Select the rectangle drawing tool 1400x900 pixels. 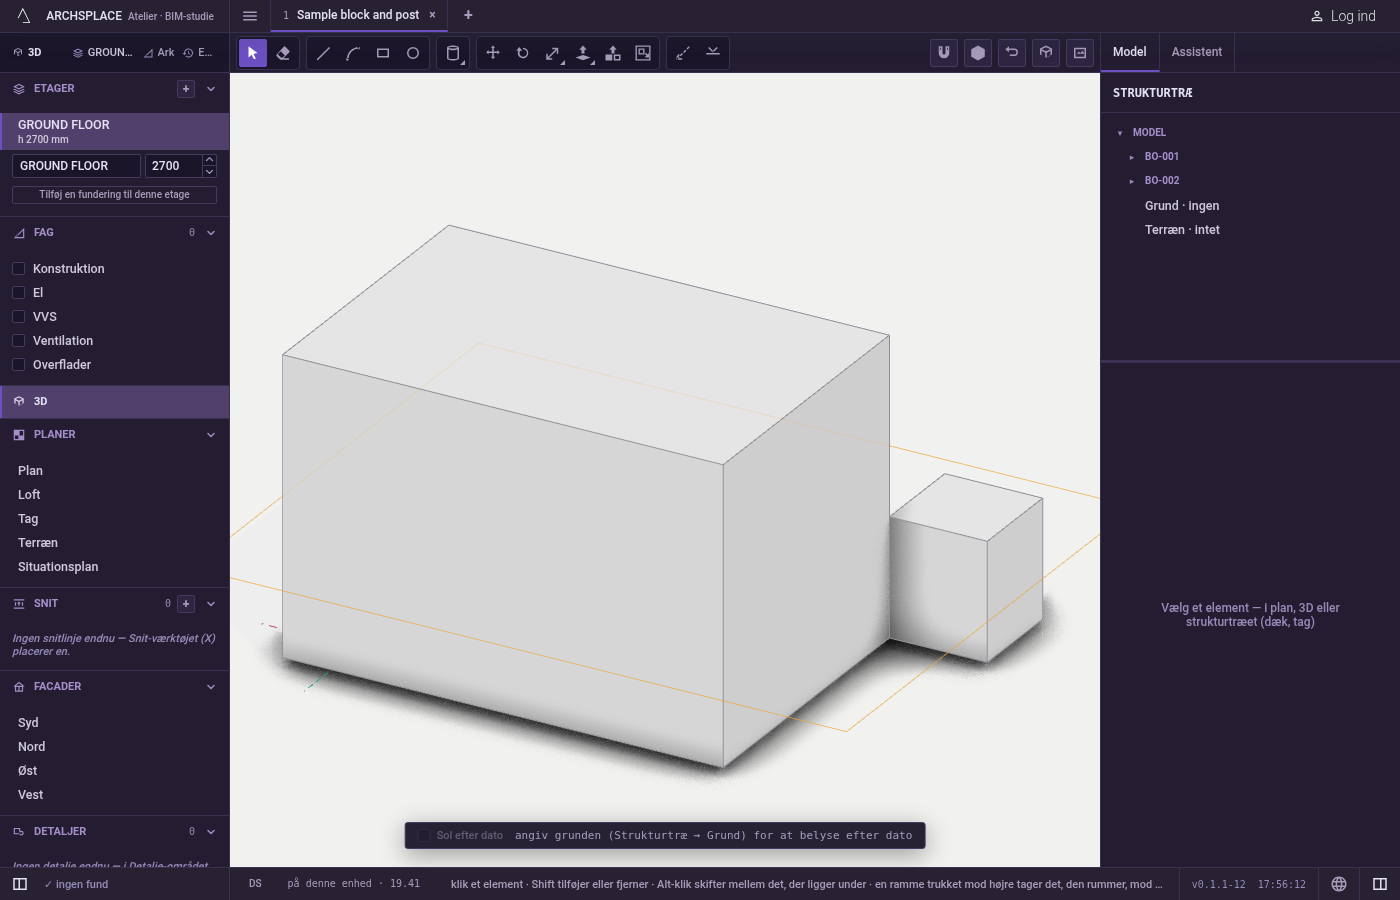tap(383, 53)
